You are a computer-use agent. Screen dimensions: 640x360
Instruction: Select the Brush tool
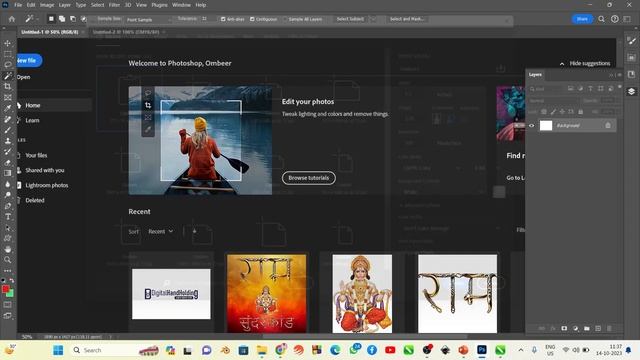point(7,130)
